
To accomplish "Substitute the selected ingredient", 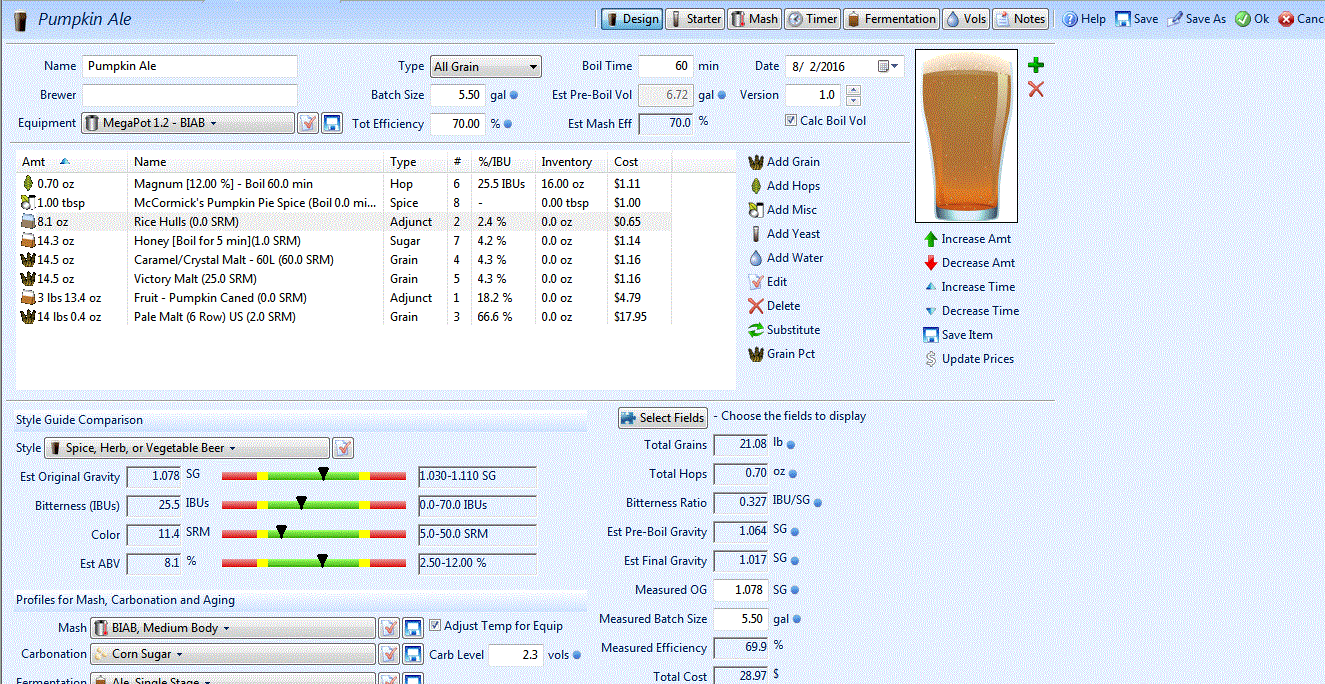I will coord(784,330).
